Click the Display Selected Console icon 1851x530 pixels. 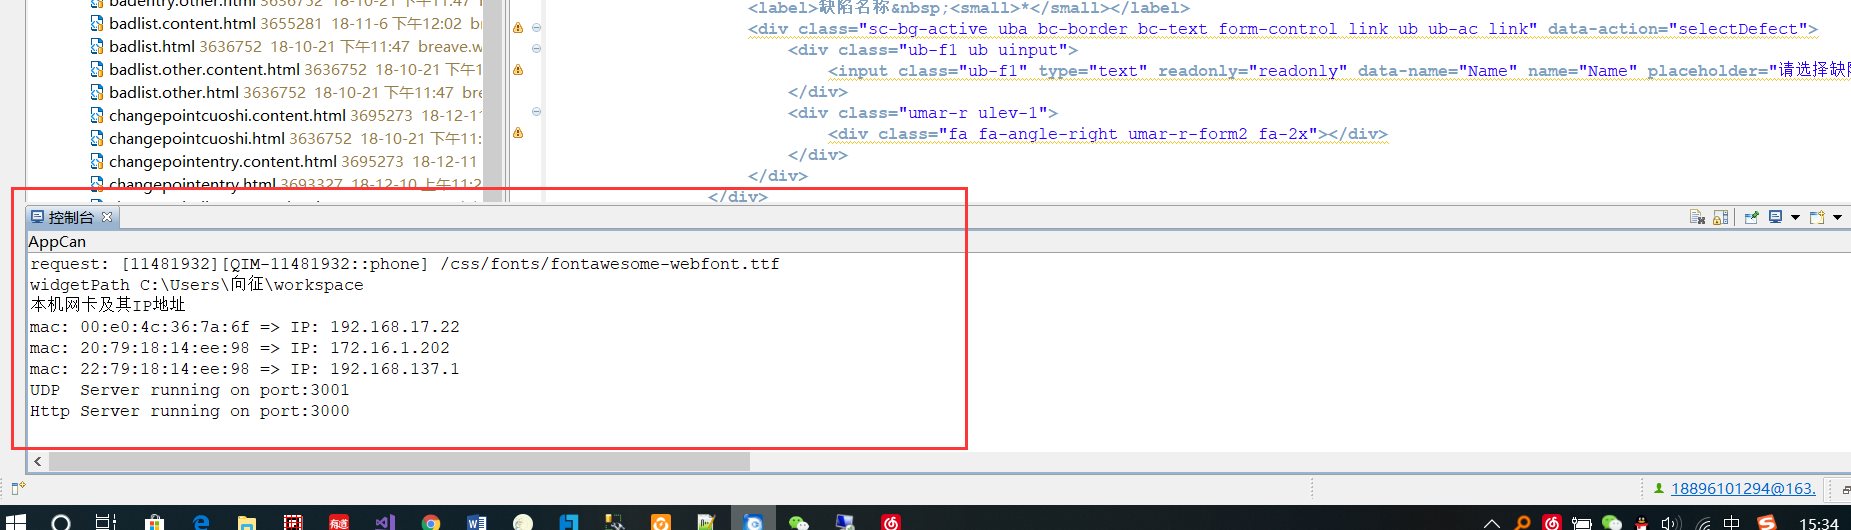coord(1775,217)
